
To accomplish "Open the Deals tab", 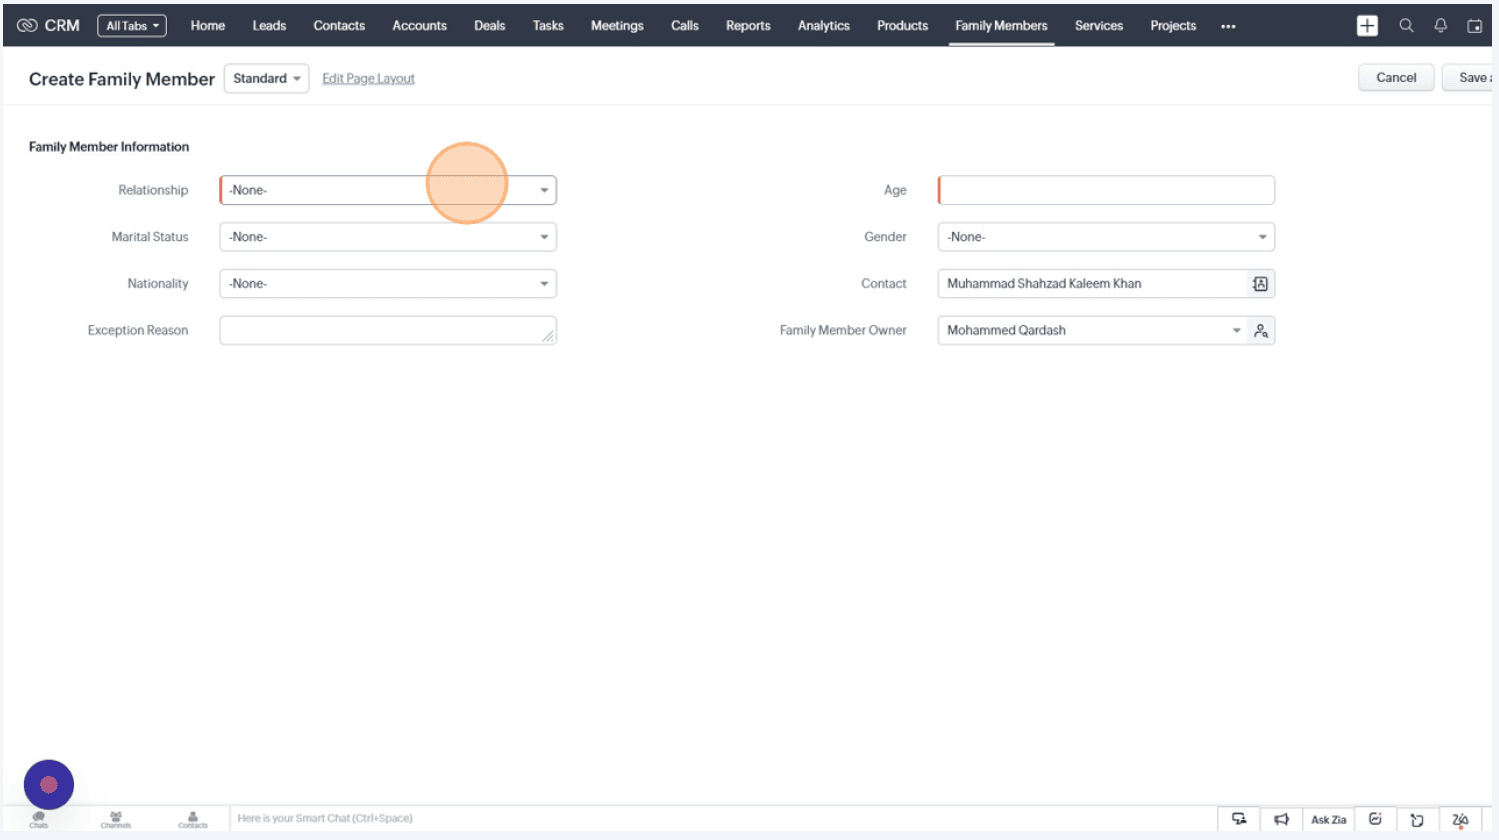I will tap(489, 26).
